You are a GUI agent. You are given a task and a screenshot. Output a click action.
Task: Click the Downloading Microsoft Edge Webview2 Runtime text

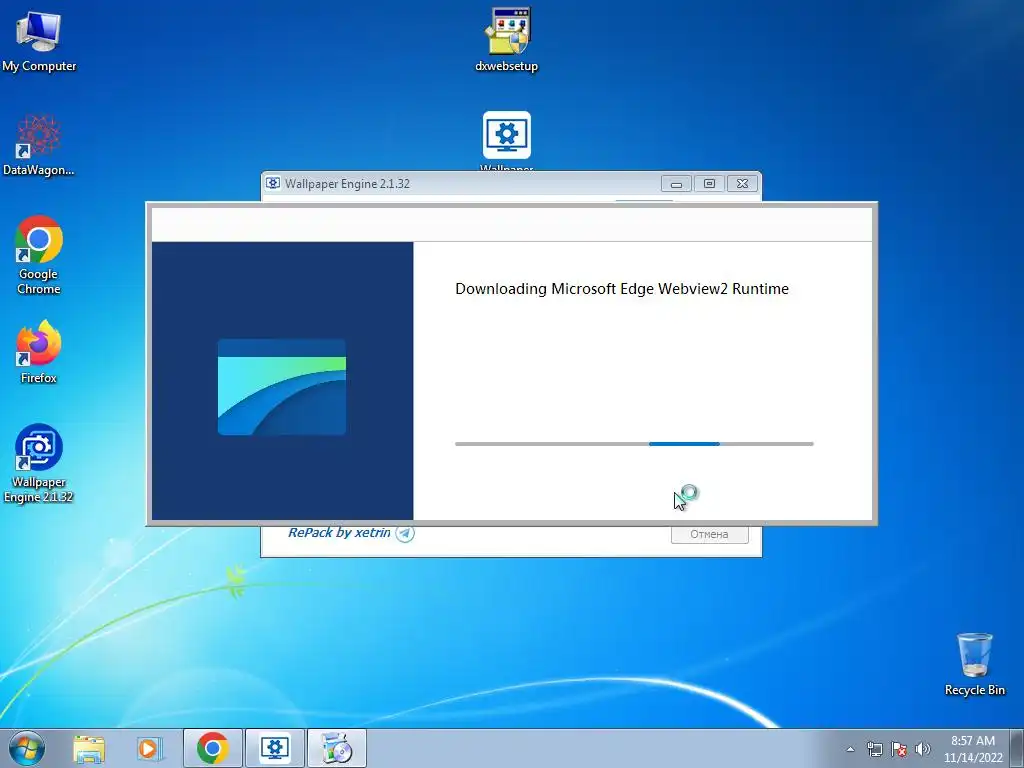tap(622, 289)
